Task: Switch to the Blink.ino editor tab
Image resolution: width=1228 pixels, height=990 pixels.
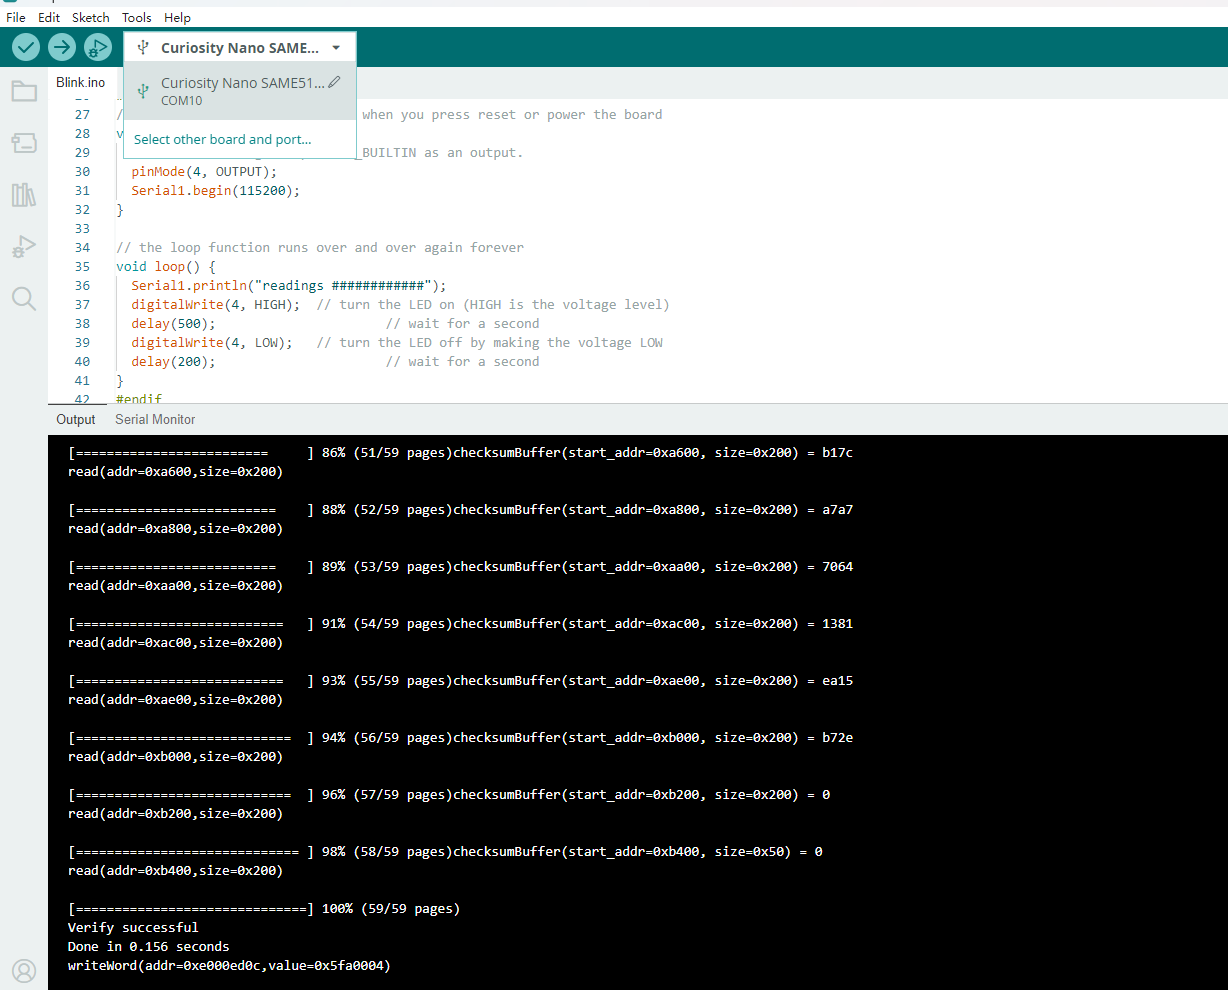Action: 81,82
